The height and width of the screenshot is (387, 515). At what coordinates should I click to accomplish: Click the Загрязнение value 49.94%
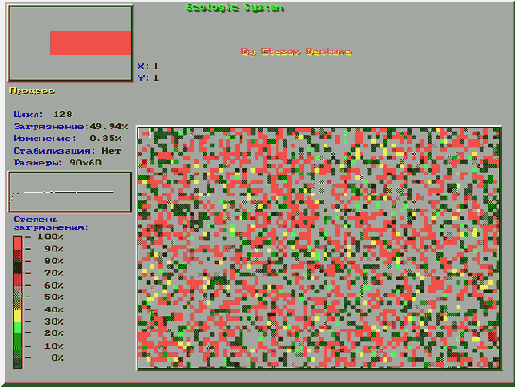coord(109,126)
